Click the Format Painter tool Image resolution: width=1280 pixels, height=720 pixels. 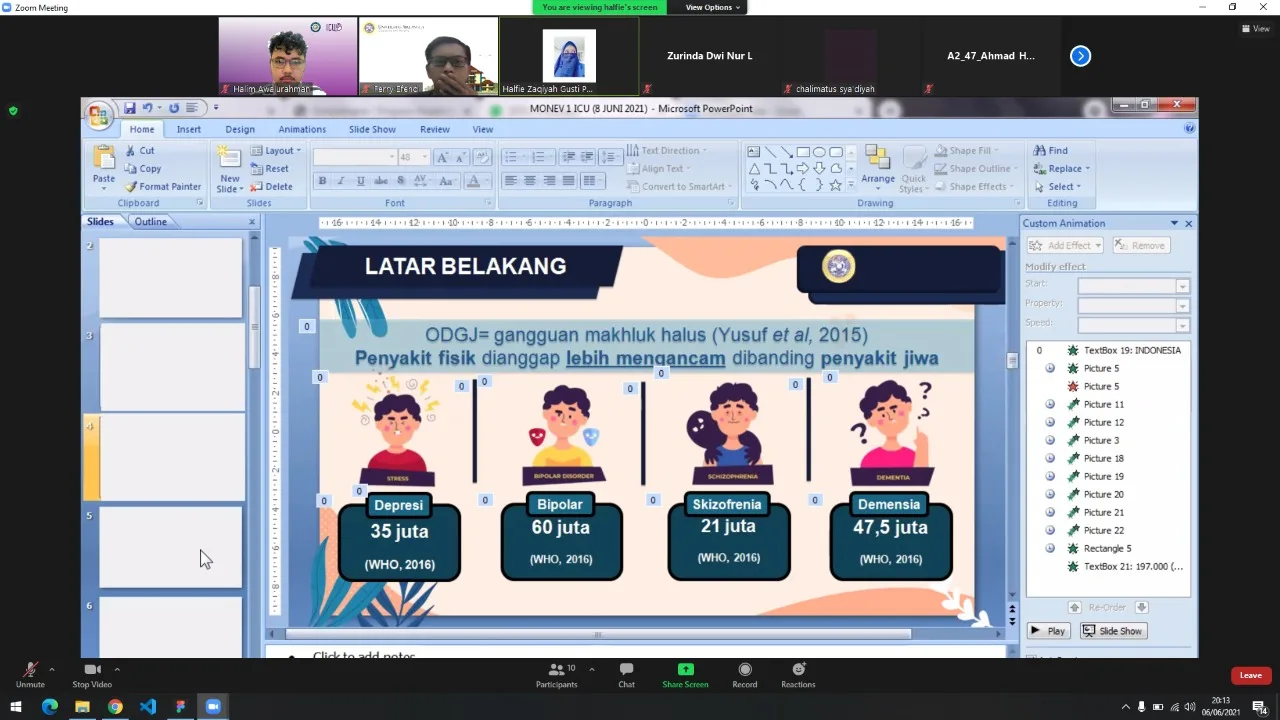(163, 187)
